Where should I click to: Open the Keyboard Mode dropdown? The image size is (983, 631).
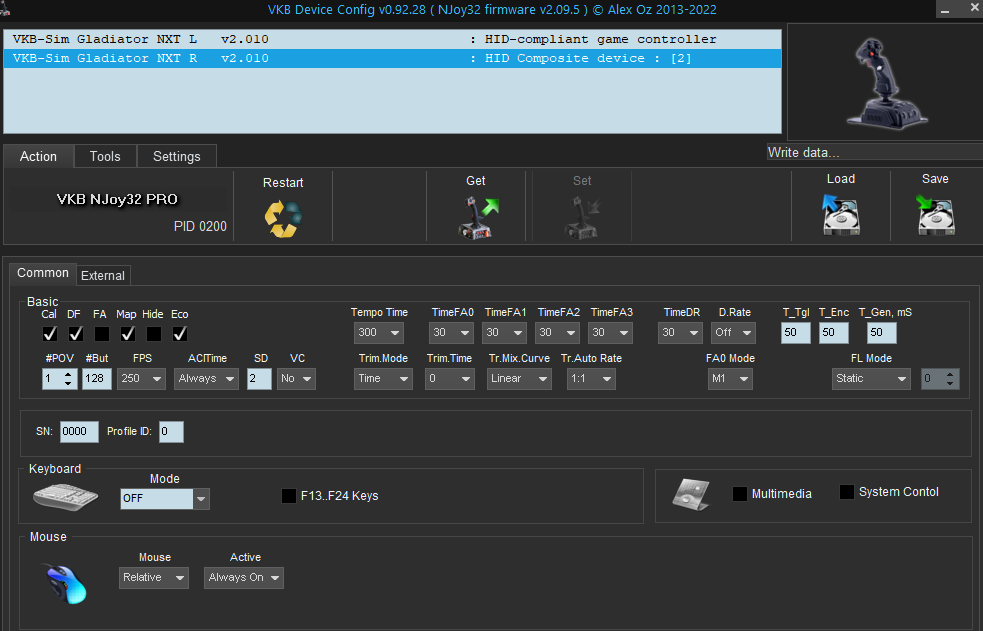(x=165, y=499)
